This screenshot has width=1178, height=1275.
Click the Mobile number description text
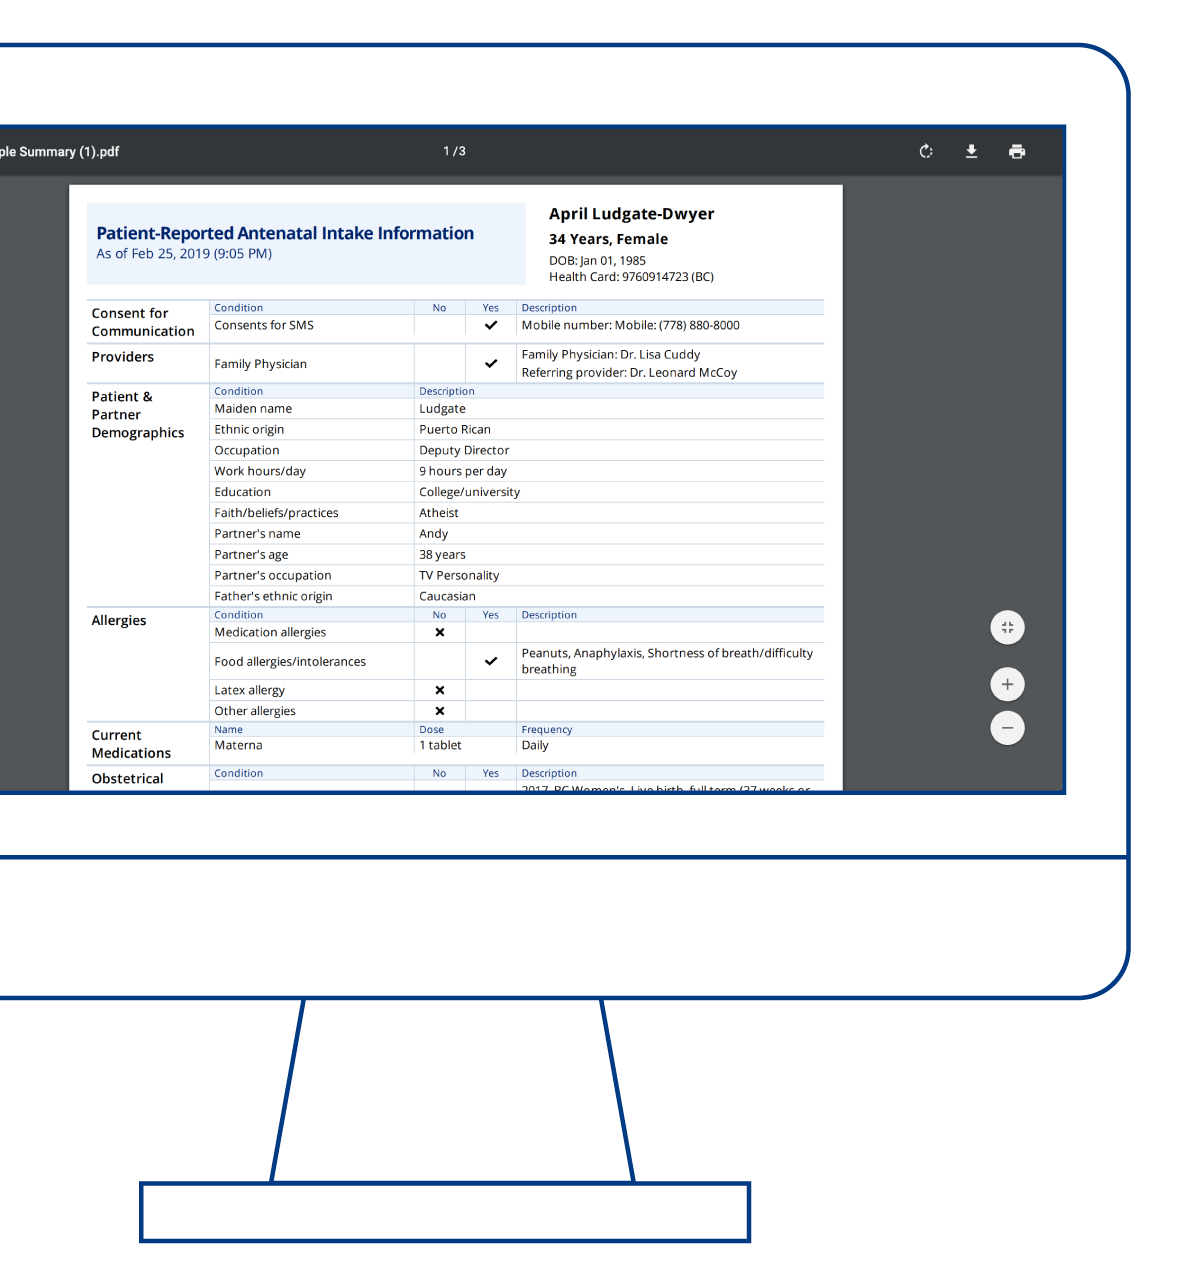630,325
